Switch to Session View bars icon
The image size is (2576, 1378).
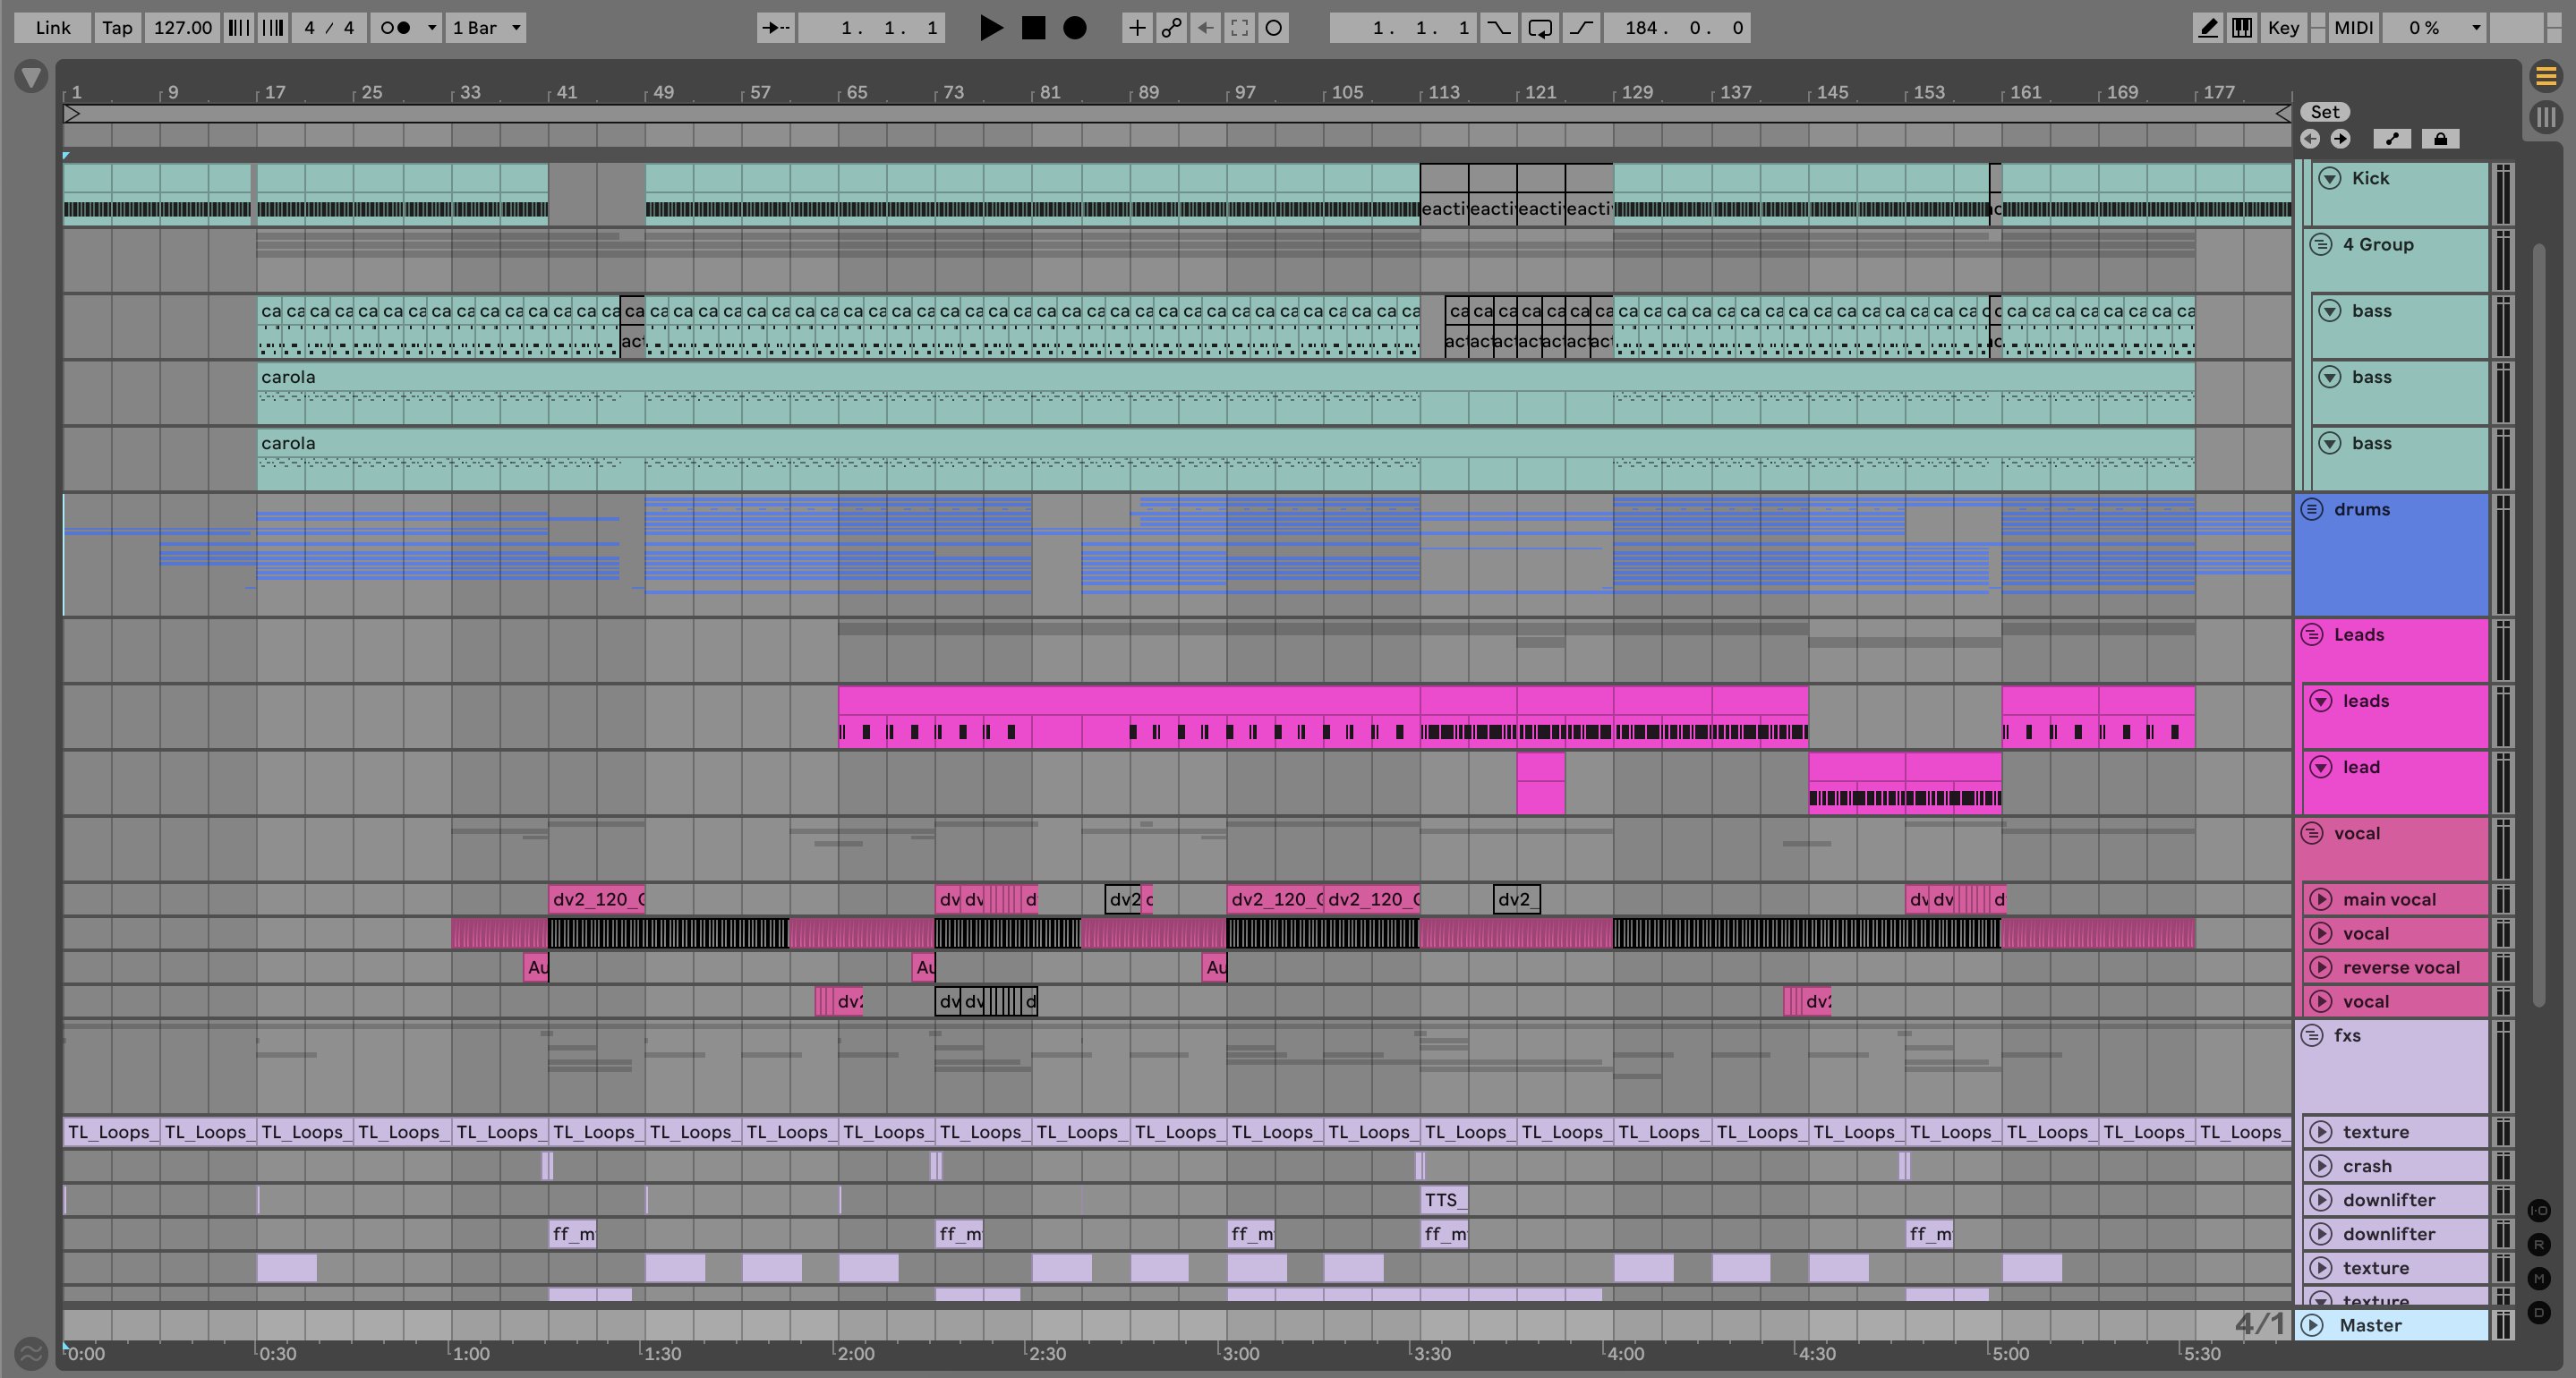click(2546, 117)
